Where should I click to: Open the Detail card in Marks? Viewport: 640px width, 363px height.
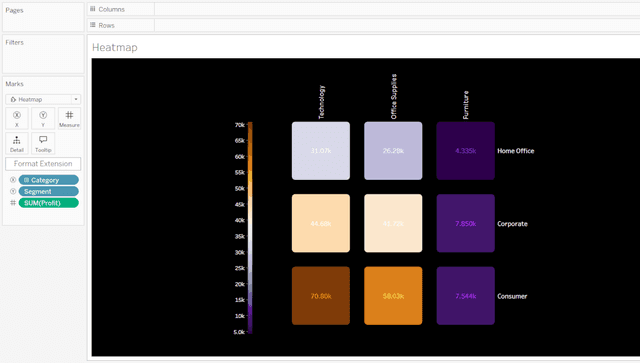tap(17, 144)
